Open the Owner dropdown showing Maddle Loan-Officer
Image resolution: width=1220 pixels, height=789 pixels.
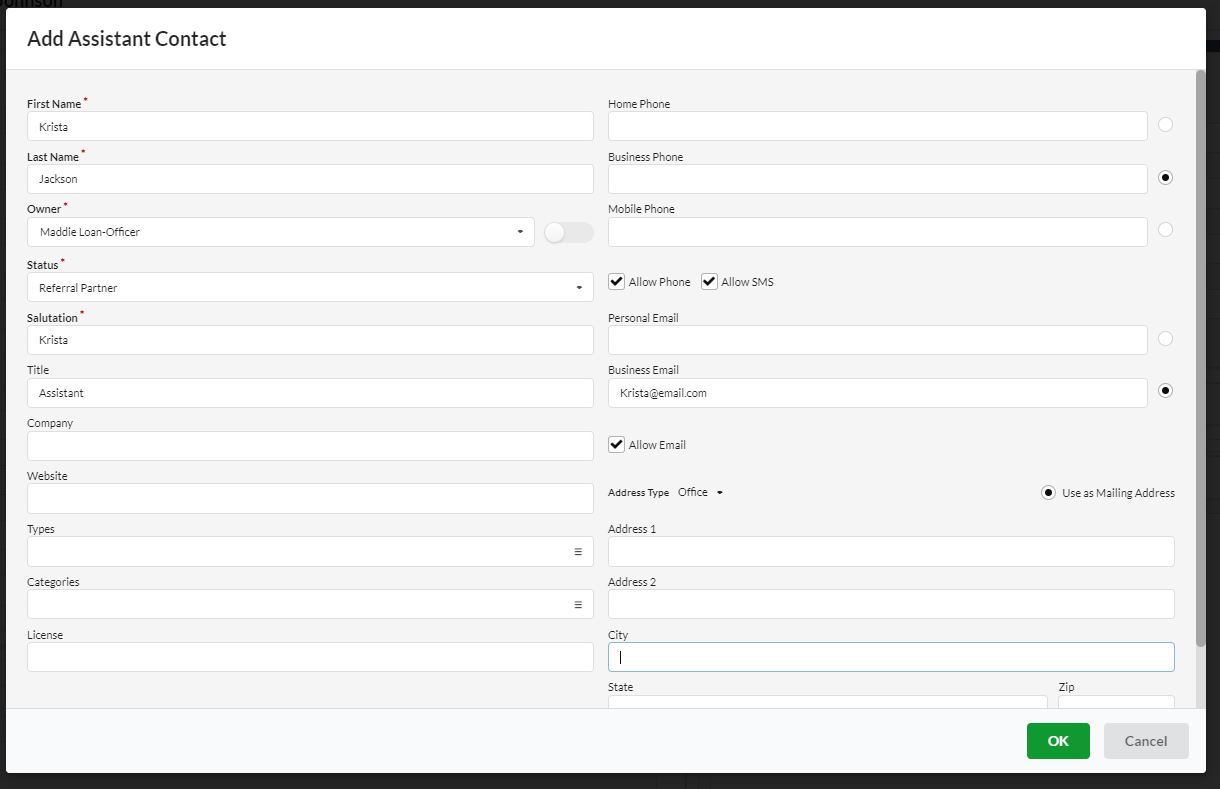tap(522, 232)
